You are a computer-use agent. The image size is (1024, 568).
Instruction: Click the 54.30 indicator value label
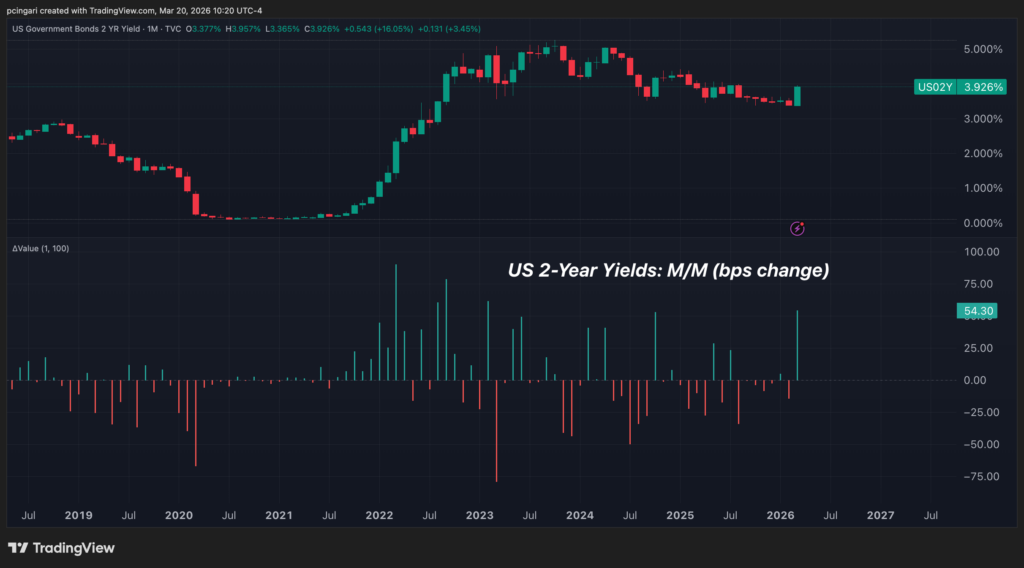pyautogui.click(x=975, y=312)
